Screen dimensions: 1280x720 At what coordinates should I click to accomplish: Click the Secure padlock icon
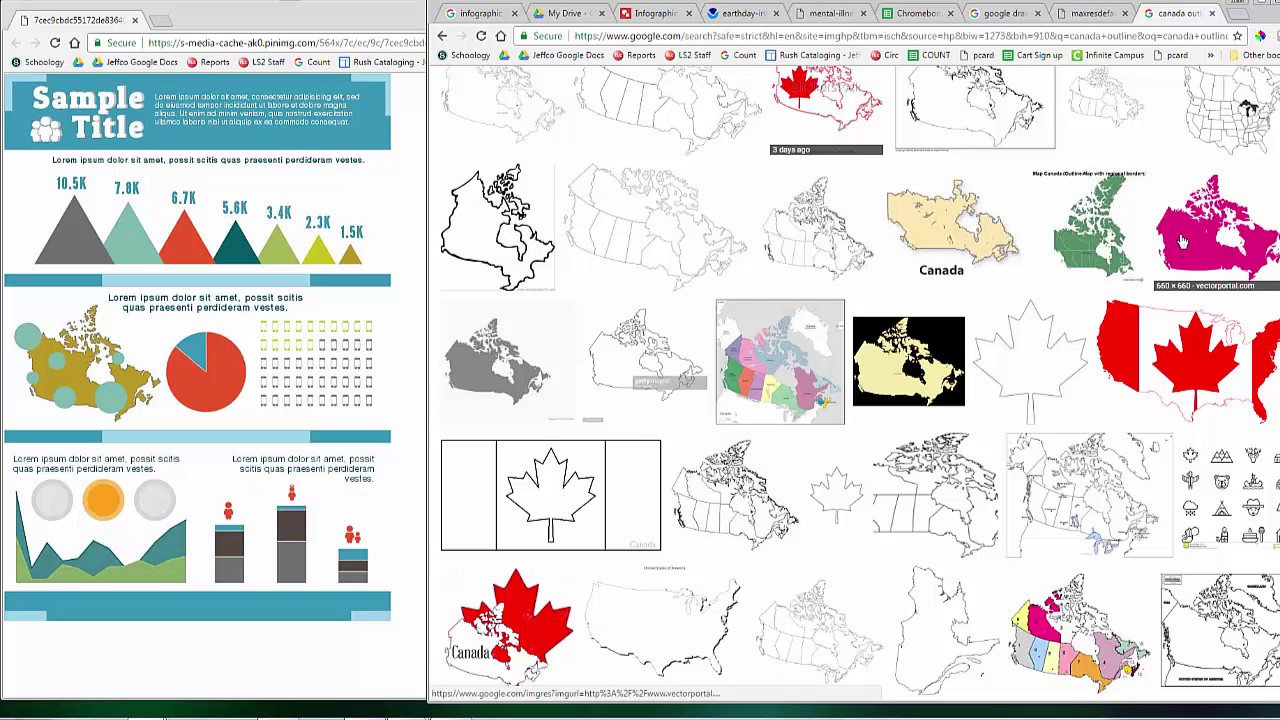pos(524,35)
